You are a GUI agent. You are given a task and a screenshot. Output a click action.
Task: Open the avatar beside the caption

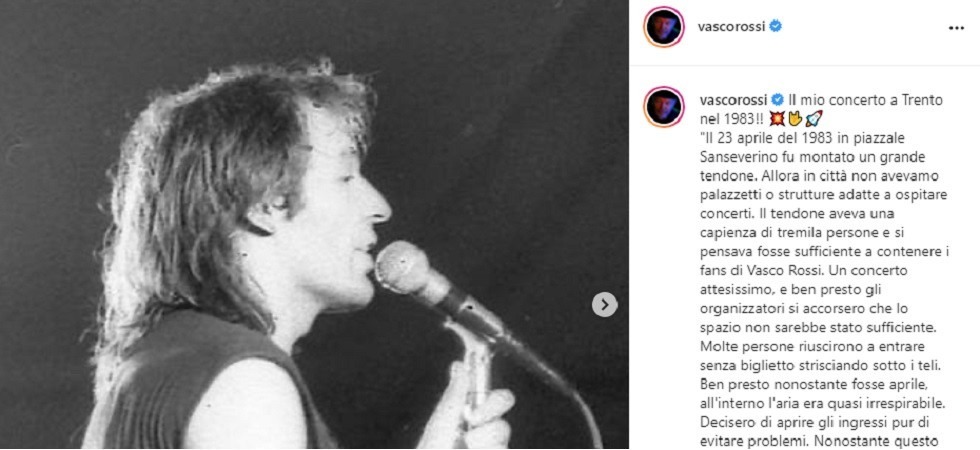[664, 107]
